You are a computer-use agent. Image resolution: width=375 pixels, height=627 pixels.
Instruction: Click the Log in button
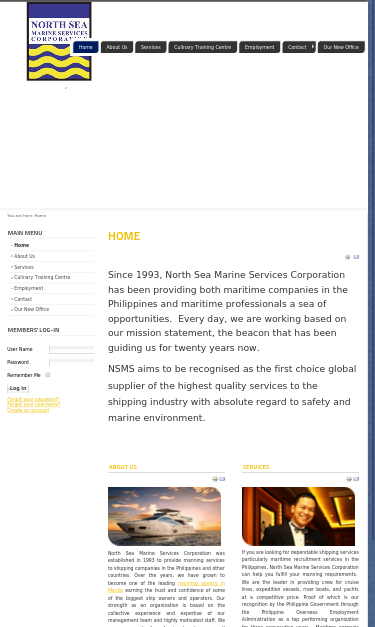[18, 388]
